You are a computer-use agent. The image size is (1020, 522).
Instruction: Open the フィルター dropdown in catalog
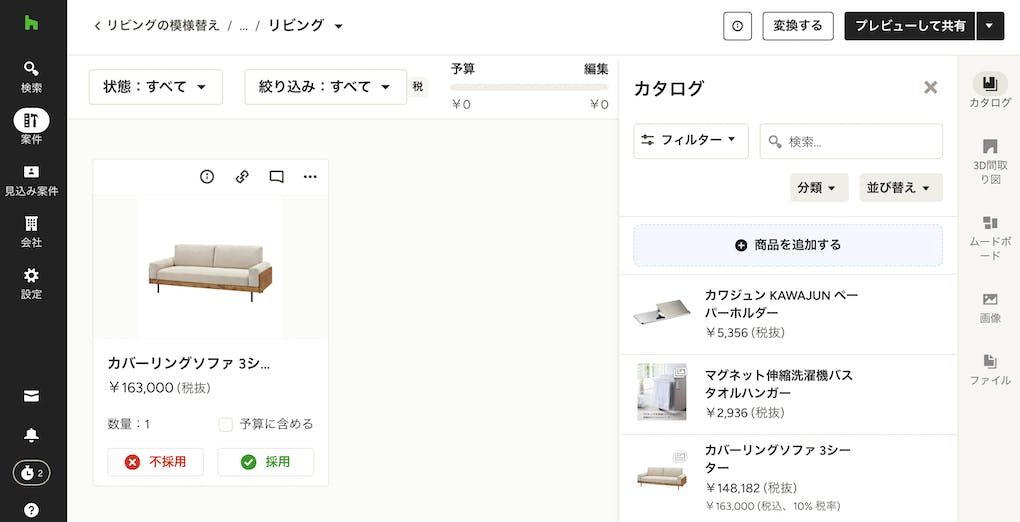690,140
